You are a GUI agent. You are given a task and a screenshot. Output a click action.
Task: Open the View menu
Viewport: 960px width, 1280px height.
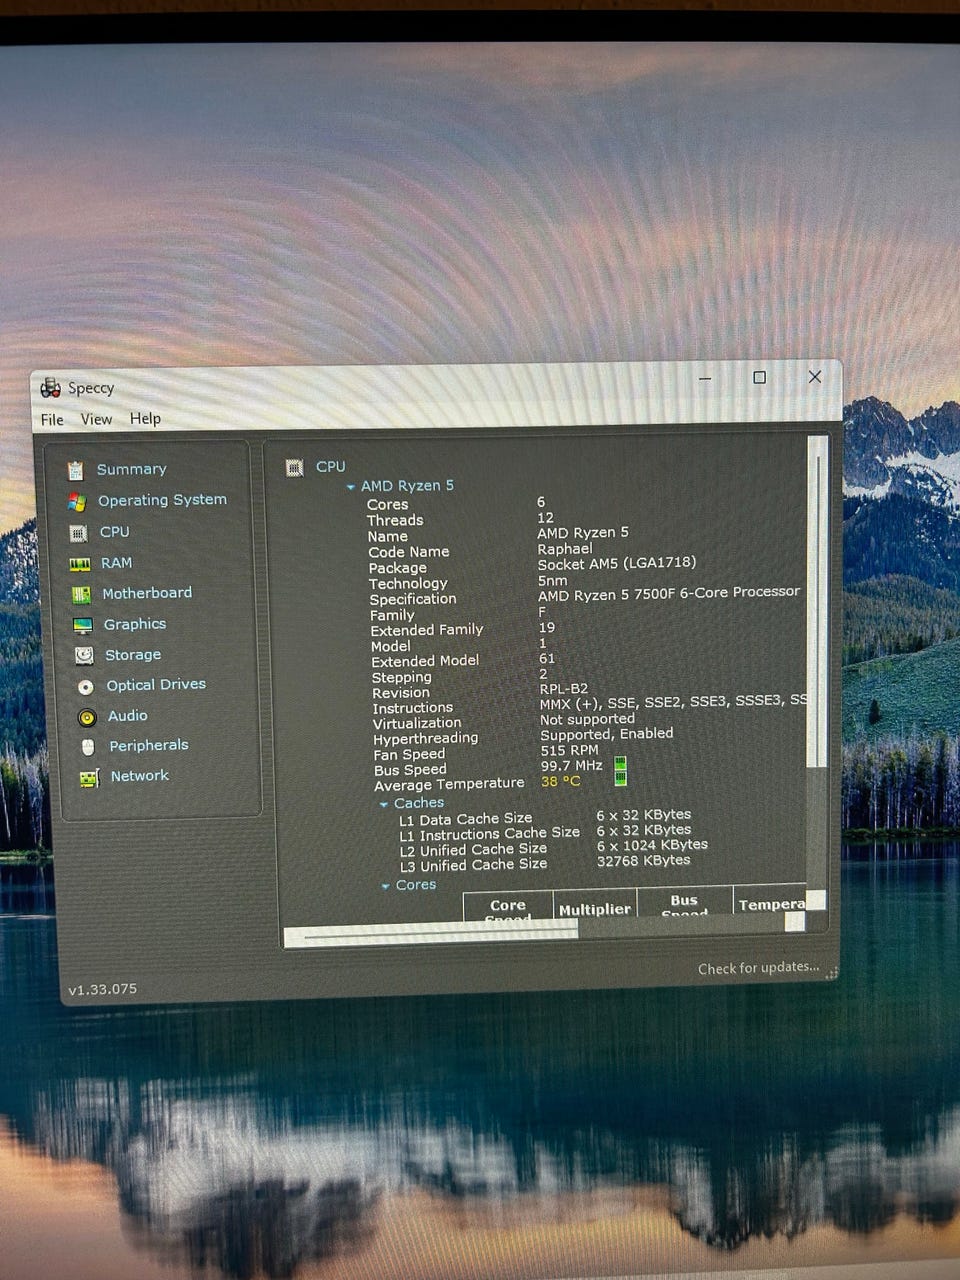tap(96, 419)
